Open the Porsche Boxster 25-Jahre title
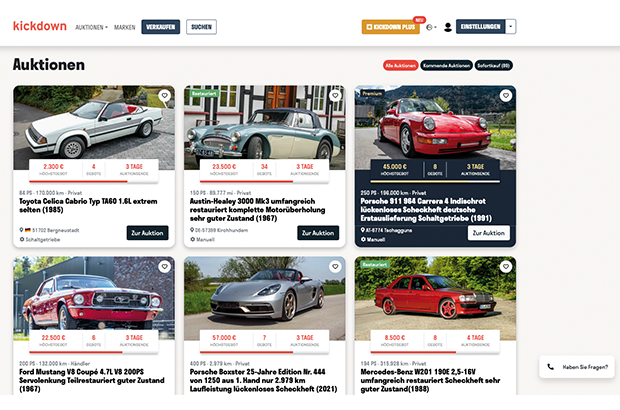620x410 pixels. (x=263, y=380)
